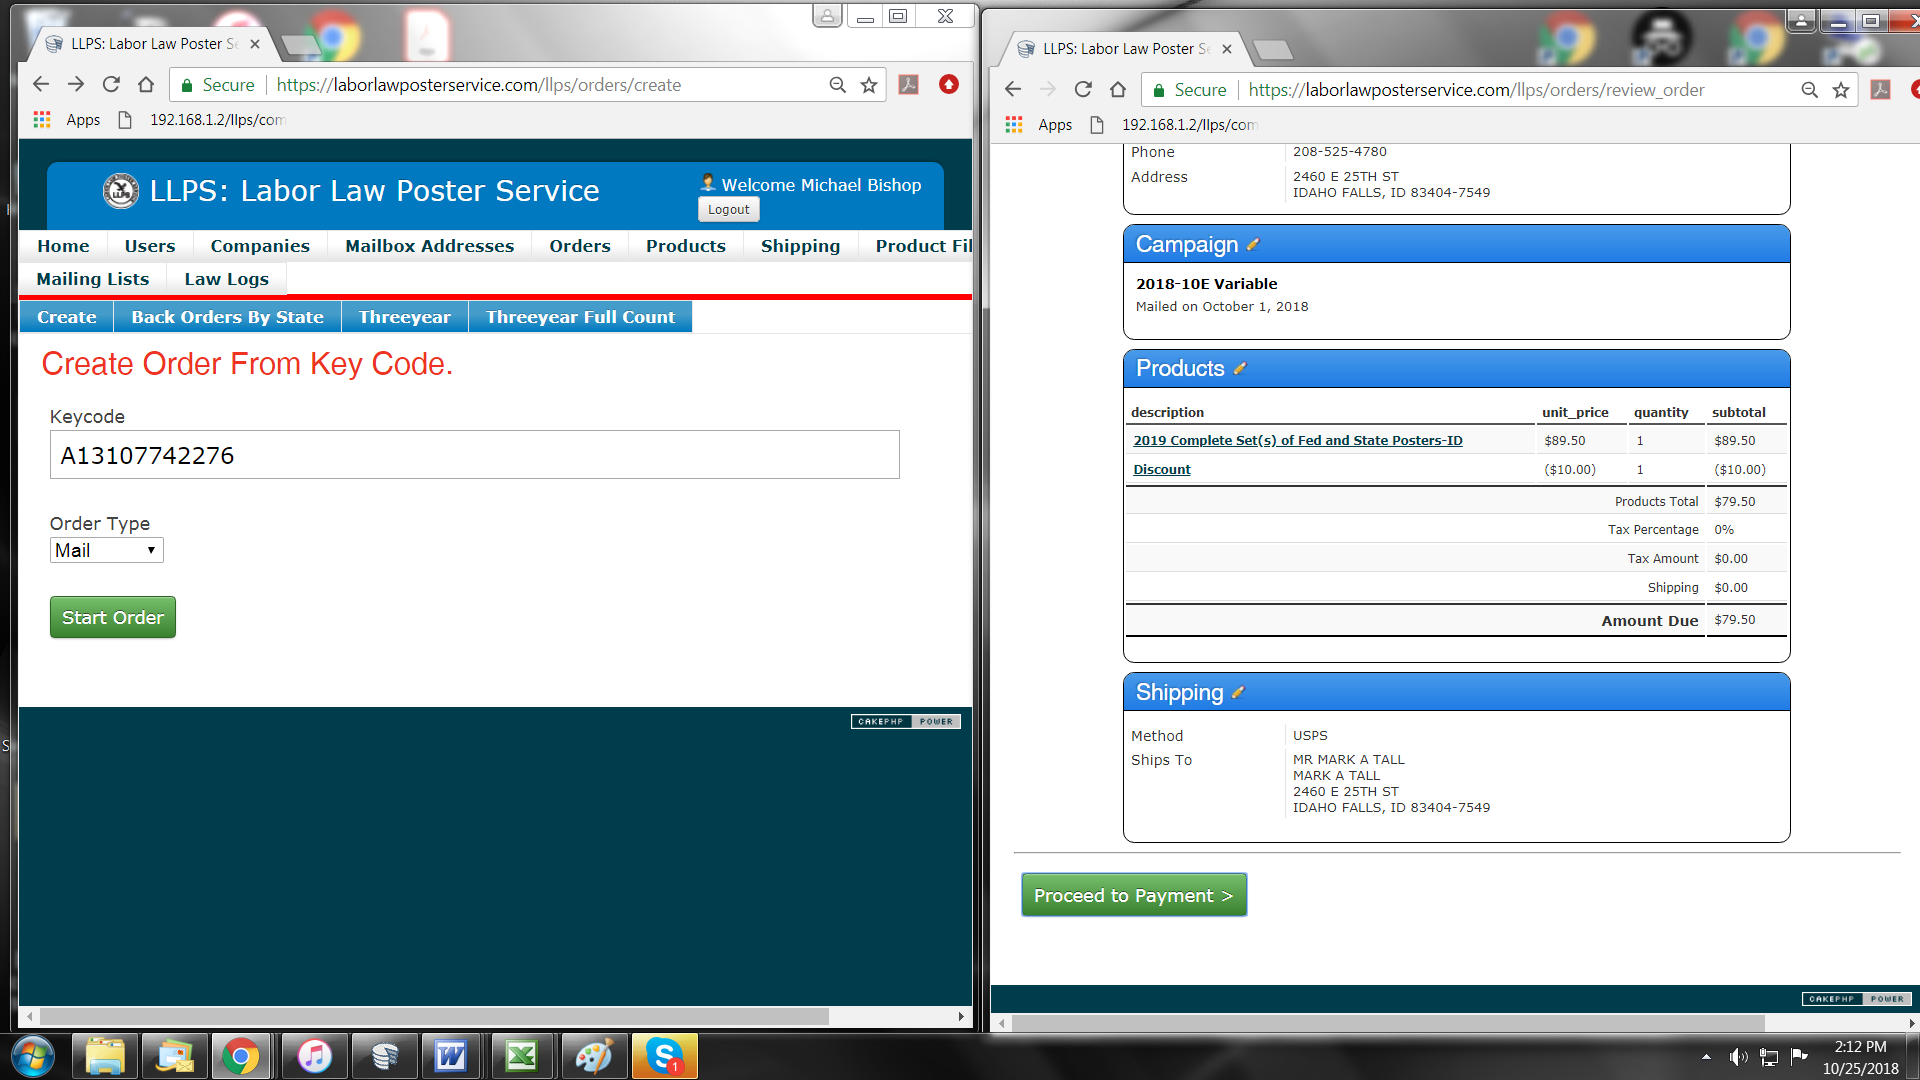
Task: Open Skype from the taskbar
Action: point(664,1056)
